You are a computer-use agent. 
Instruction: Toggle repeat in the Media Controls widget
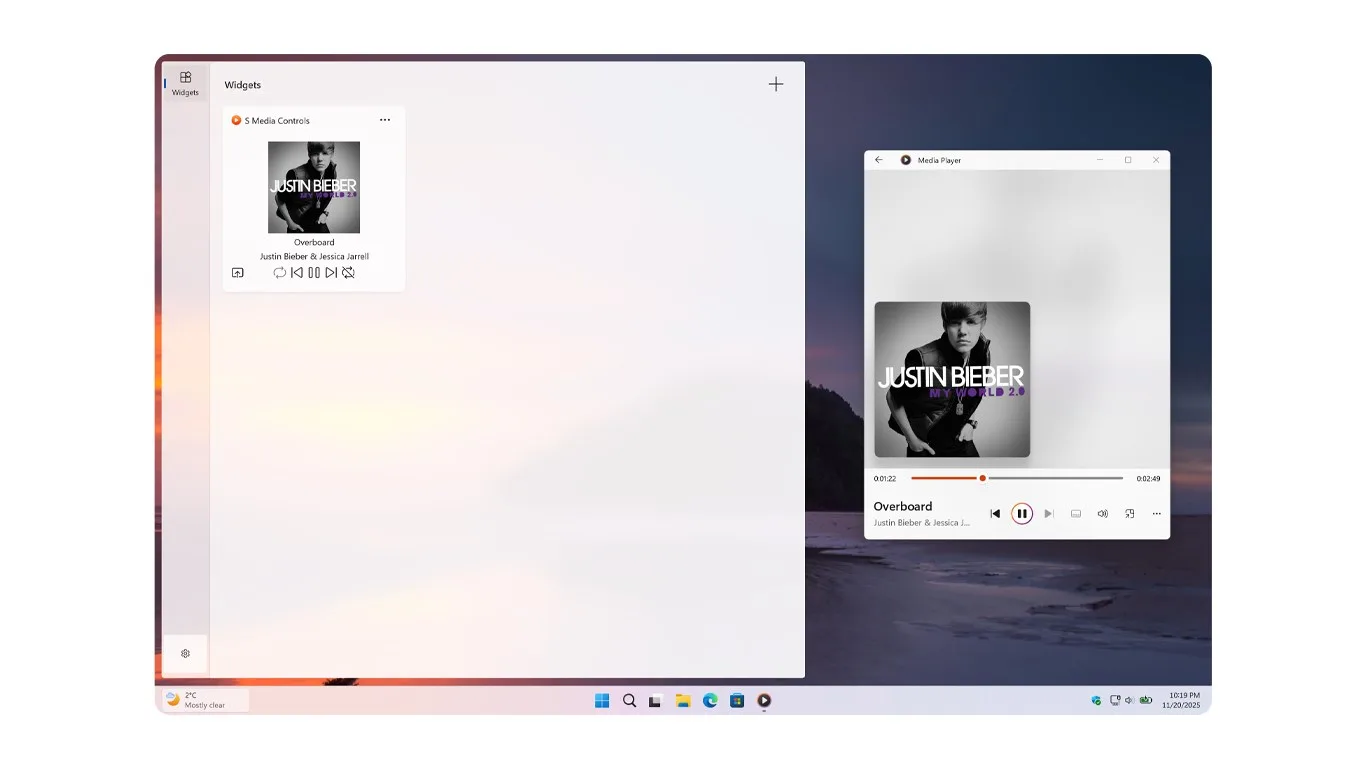point(280,272)
